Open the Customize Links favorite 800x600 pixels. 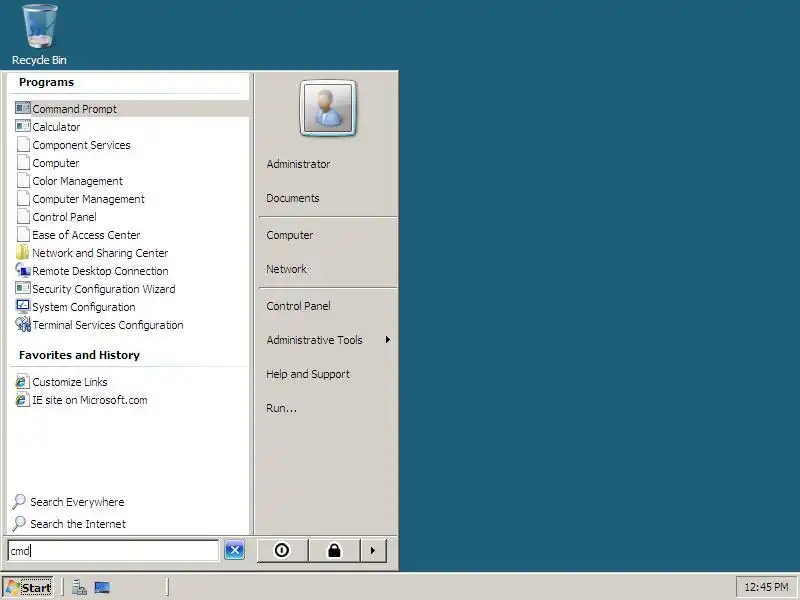click(70, 382)
